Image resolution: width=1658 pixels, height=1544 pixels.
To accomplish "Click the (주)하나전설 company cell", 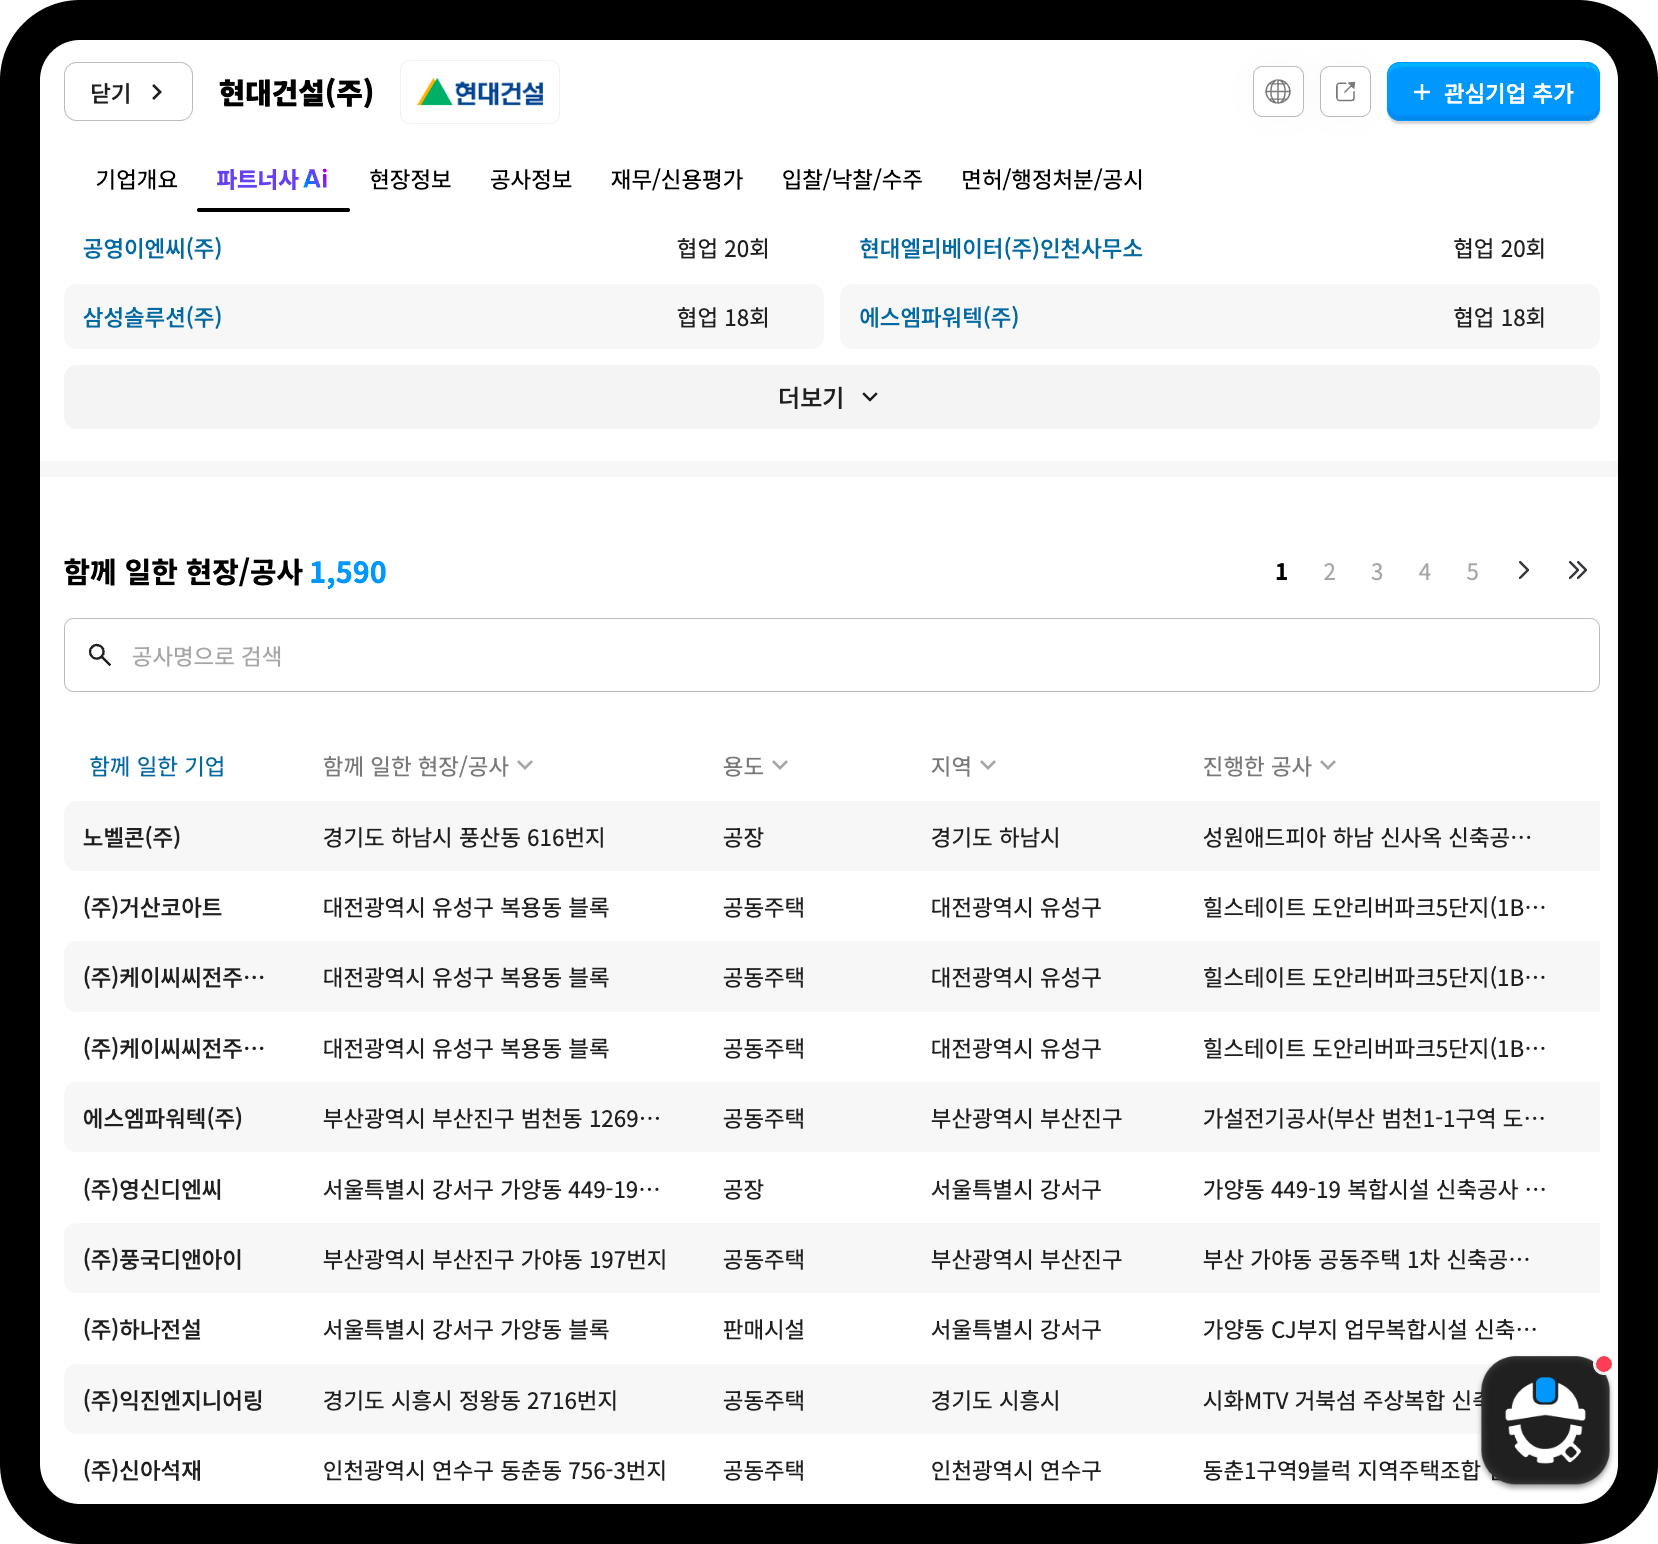I will [142, 1329].
